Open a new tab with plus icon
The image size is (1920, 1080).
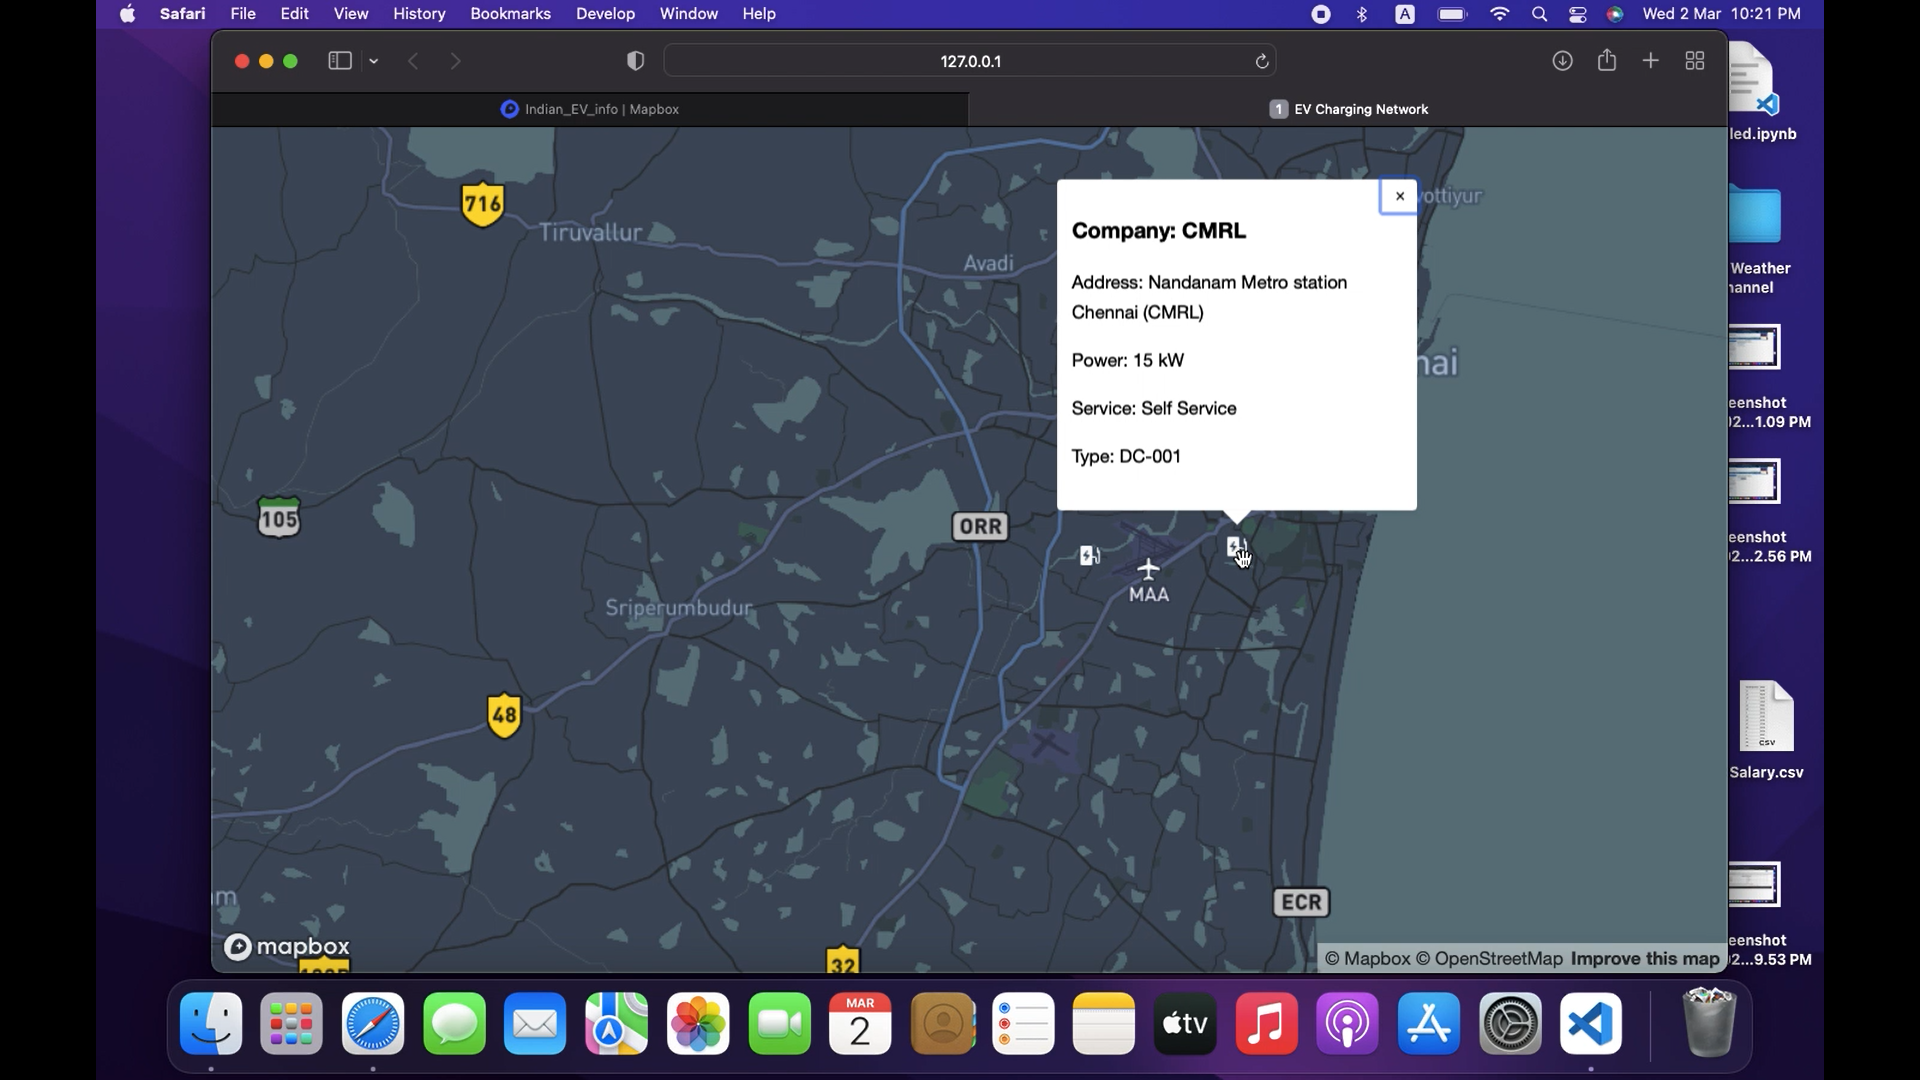coord(1651,61)
